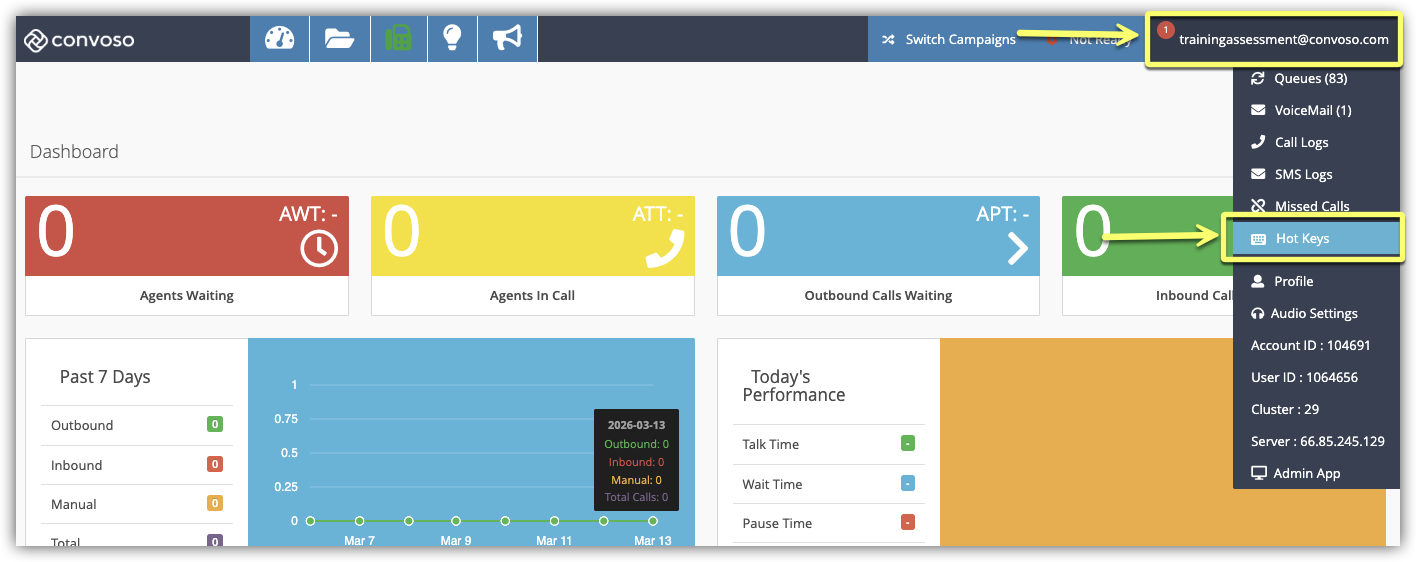The image size is (1416, 562).
Task: Click the dashboard gauge icon in toolbar
Action: click(280, 39)
